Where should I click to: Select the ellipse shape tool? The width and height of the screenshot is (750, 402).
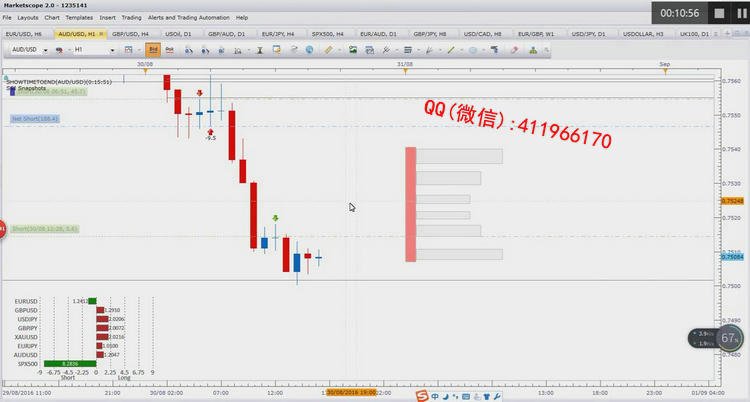coord(473,50)
